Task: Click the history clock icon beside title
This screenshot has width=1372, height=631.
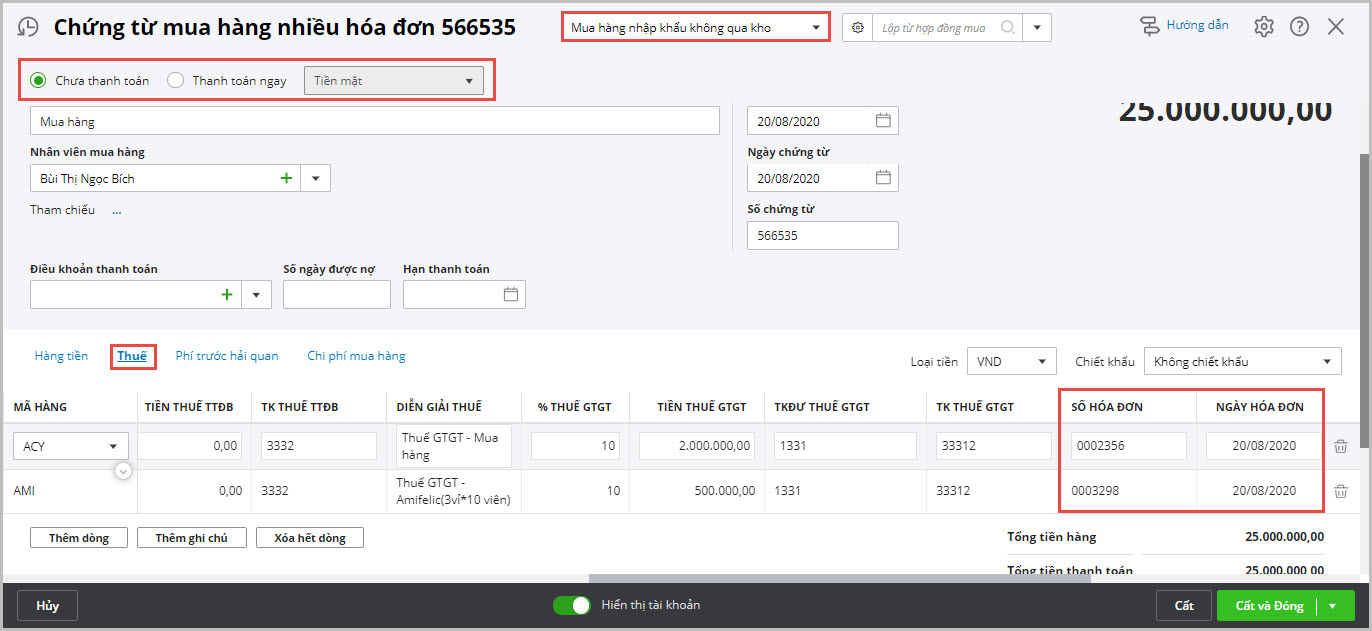Action: pos(29,27)
